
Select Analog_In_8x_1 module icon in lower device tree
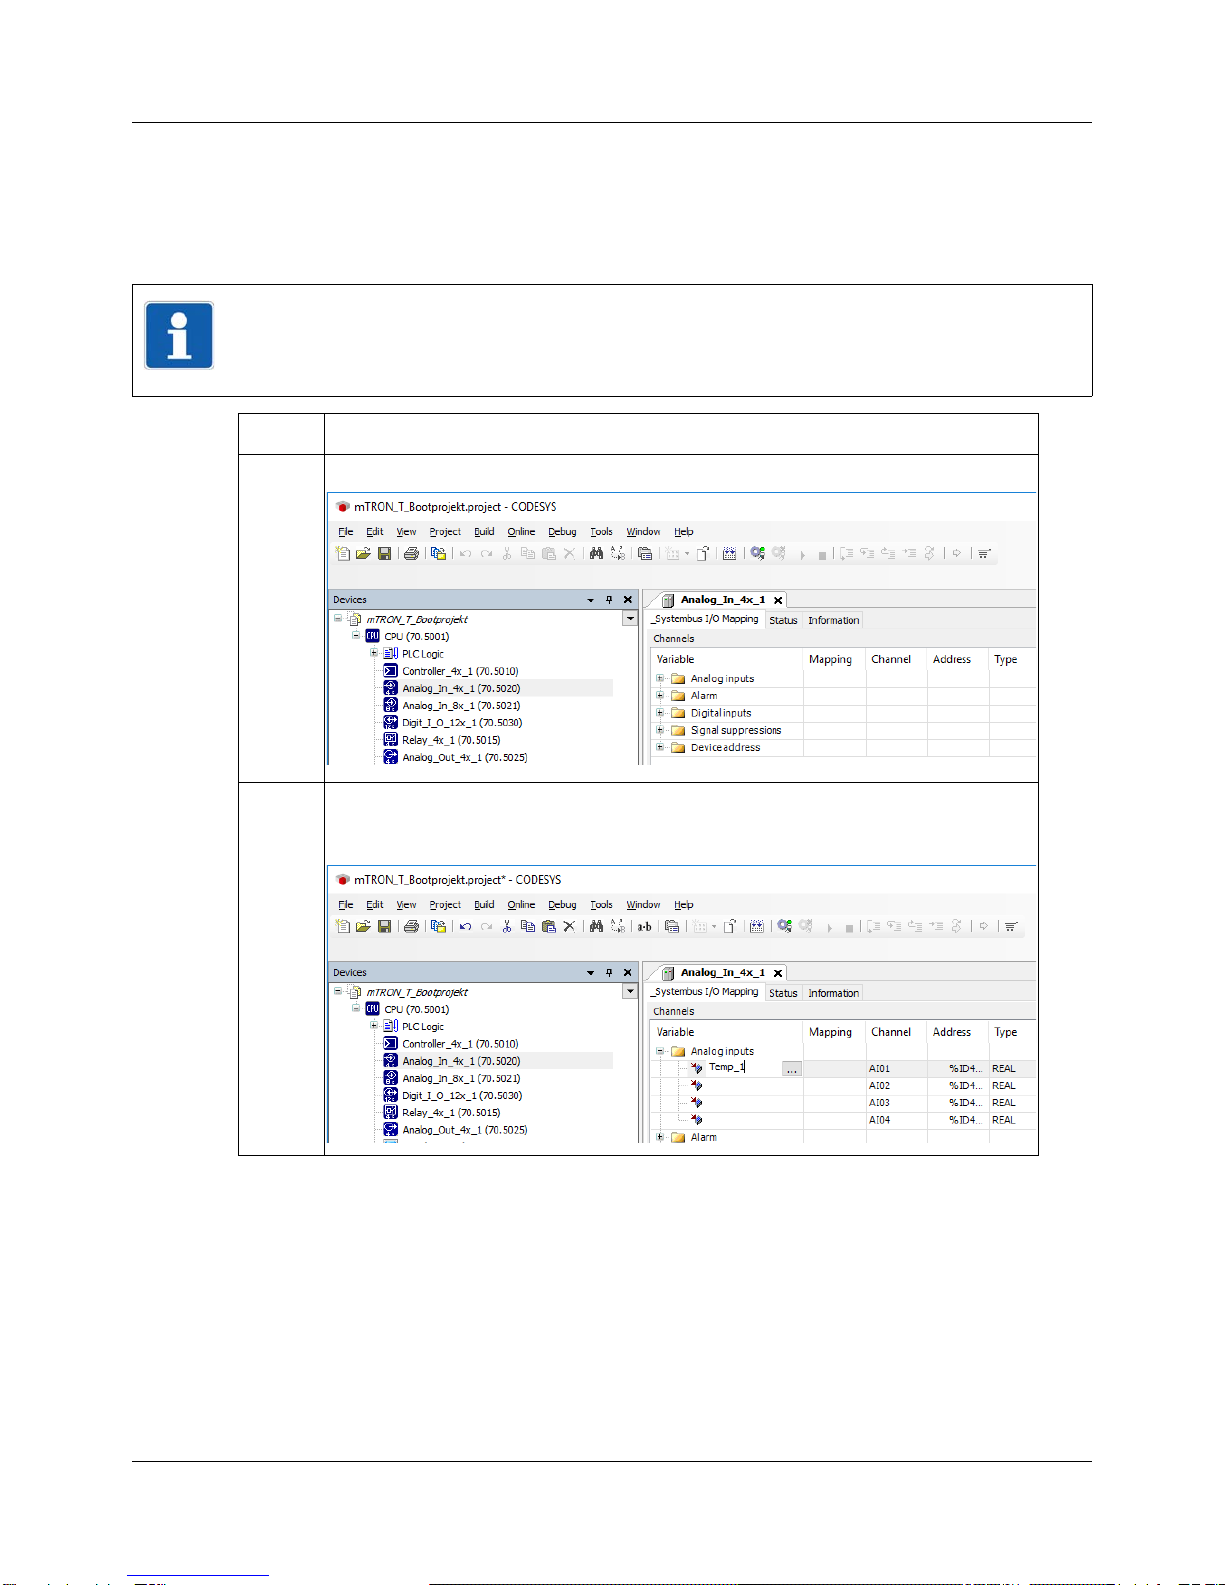point(390,1078)
